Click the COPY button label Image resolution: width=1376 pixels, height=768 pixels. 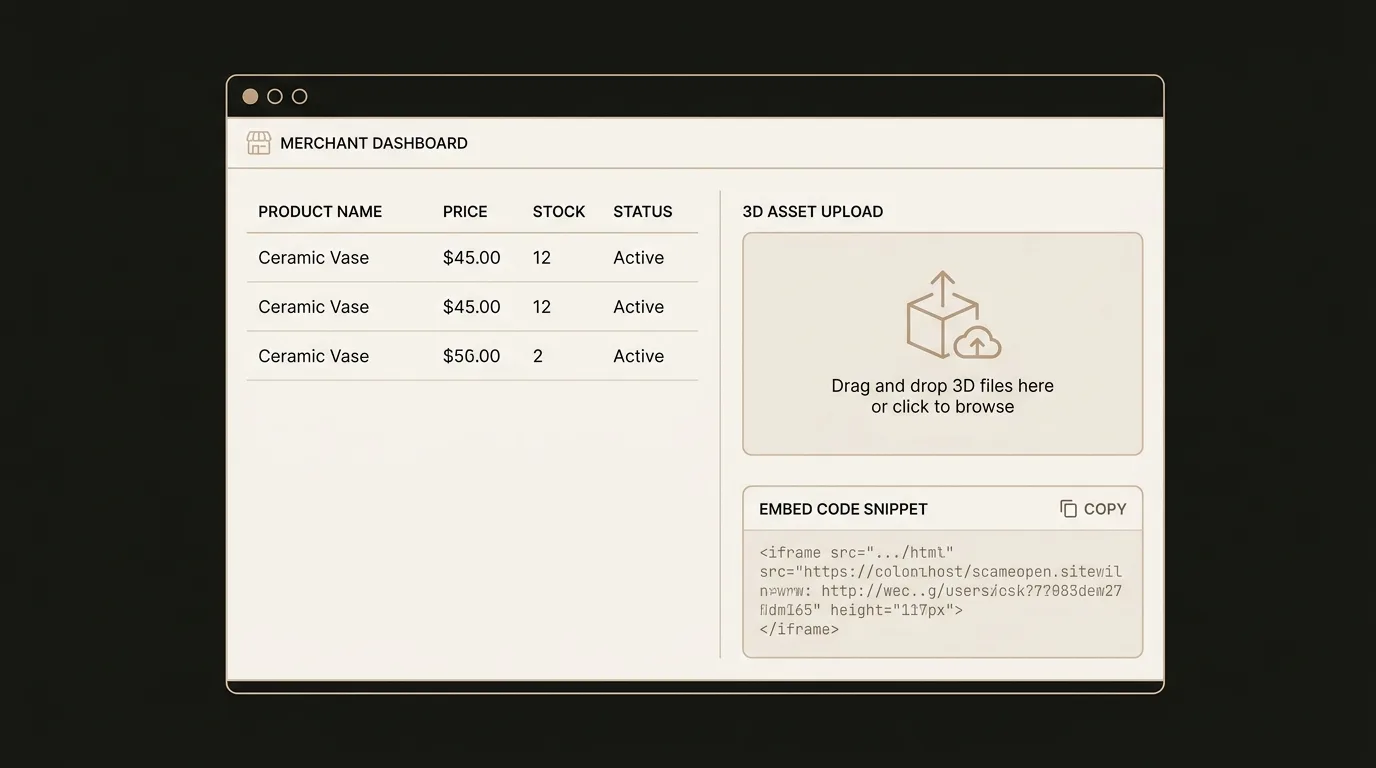1105,509
